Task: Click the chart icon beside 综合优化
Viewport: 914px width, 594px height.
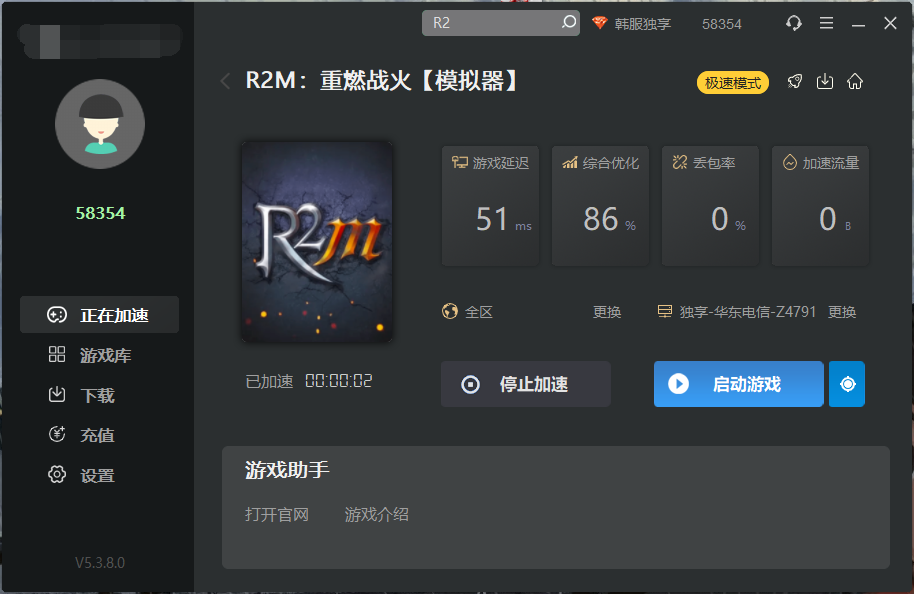Action: pyautogui.click(x=570, y=163)
